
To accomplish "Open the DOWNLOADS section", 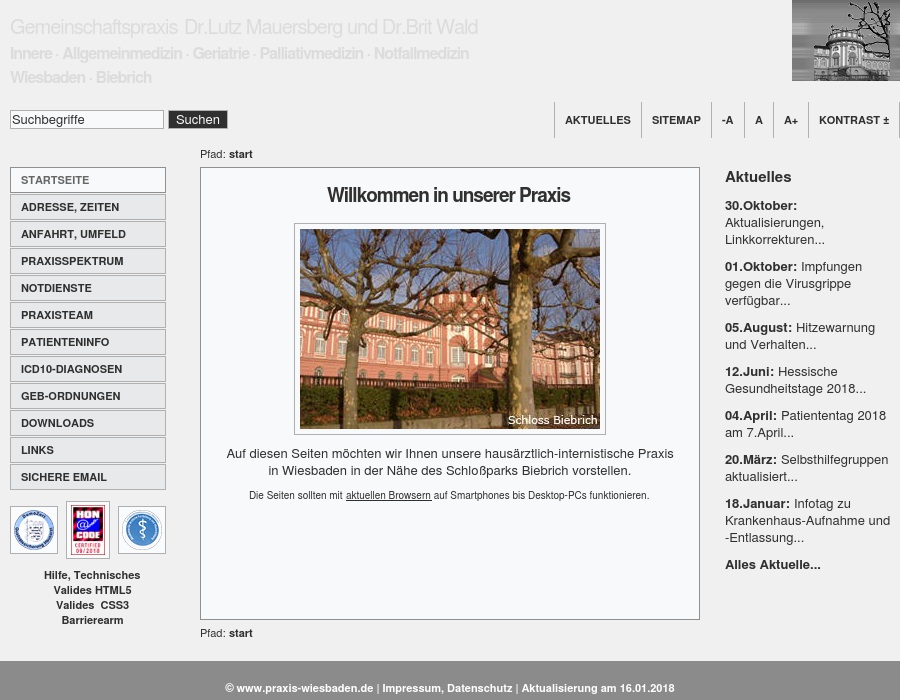I will pos(88,423).
